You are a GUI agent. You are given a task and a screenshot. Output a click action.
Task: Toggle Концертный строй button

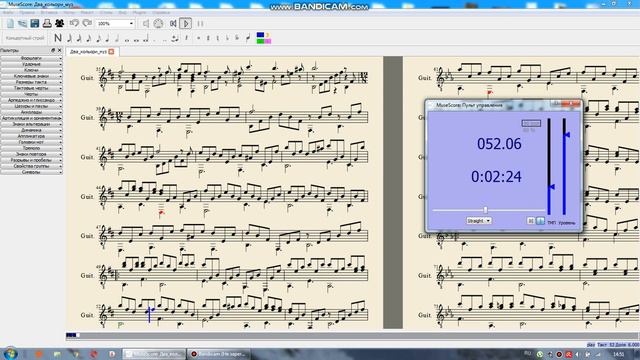tap(25, 38)
